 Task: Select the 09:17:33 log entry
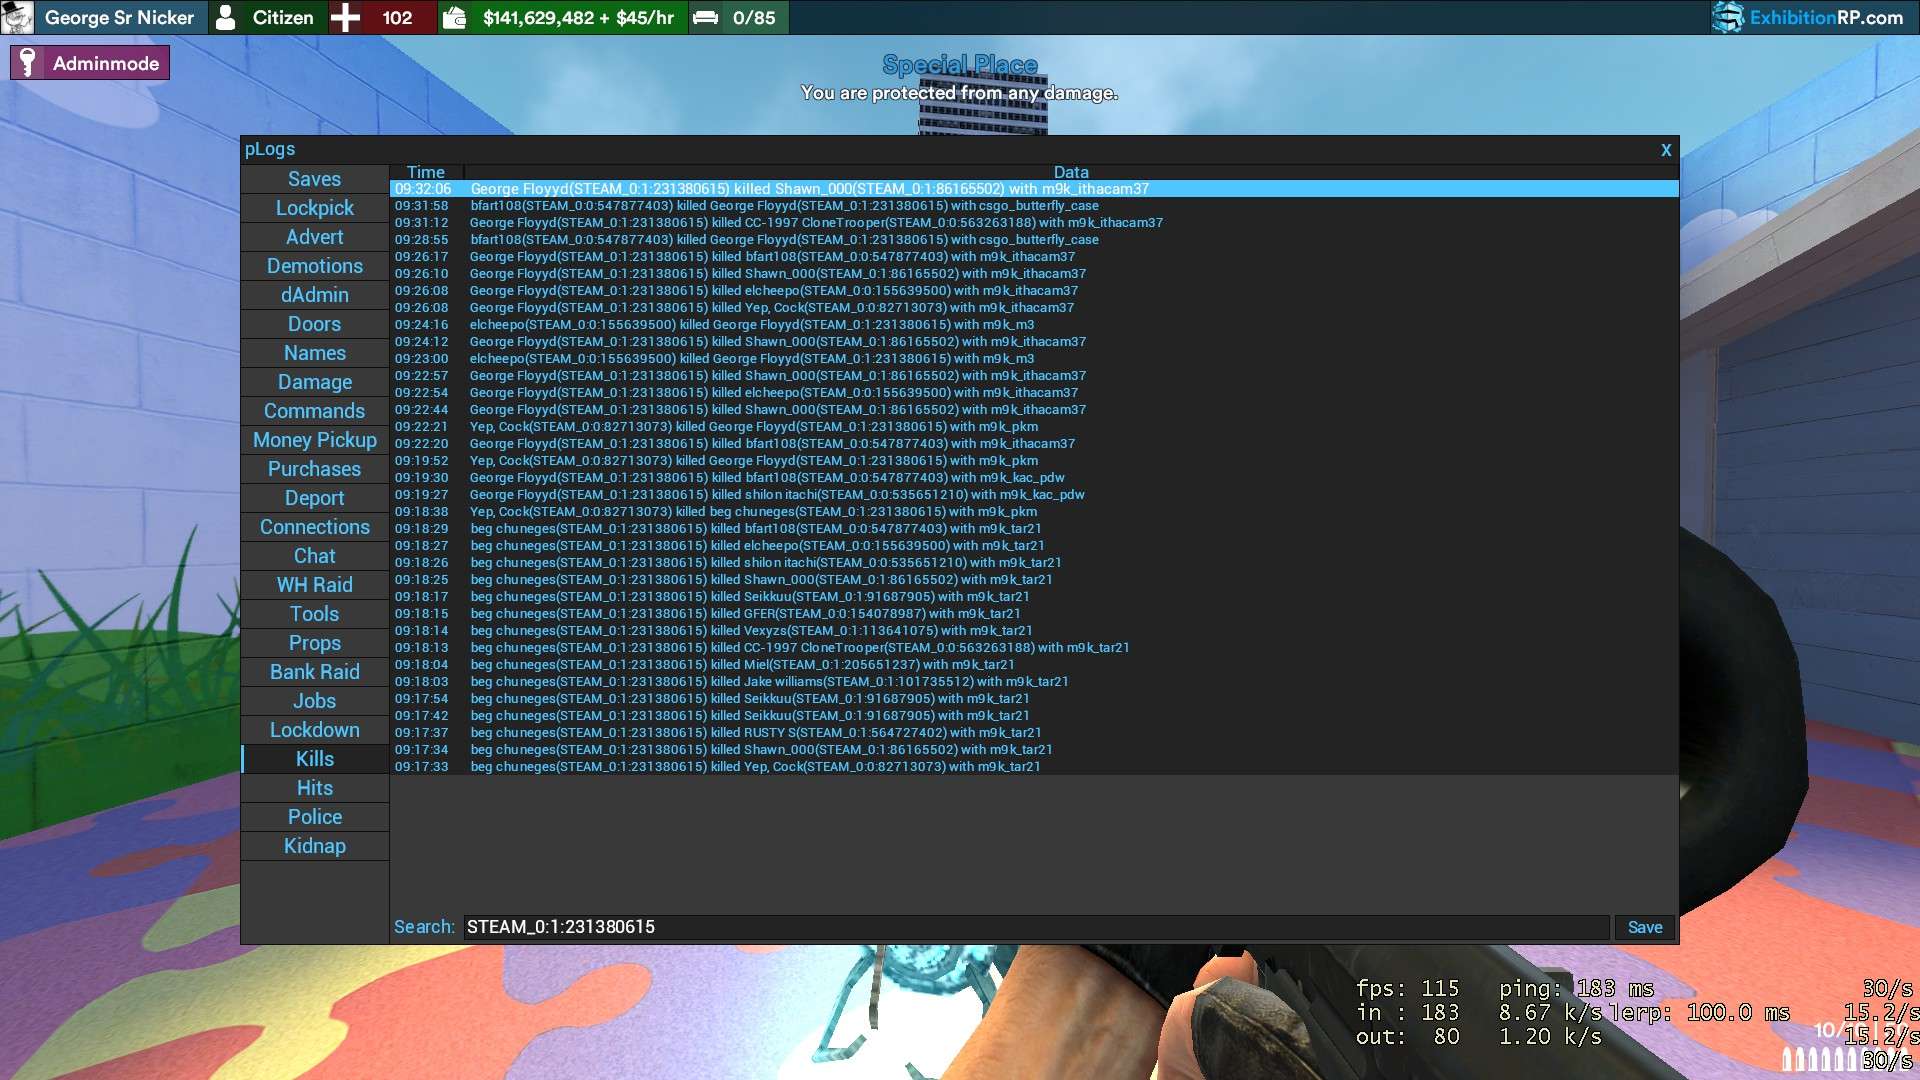coord(1034,767)
